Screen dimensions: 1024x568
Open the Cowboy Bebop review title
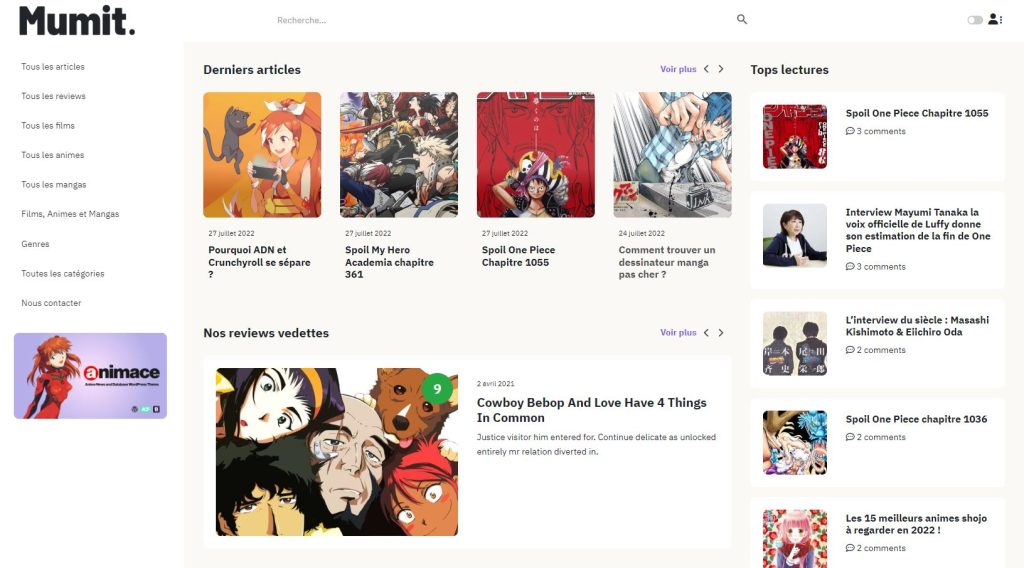click(591, 410)
